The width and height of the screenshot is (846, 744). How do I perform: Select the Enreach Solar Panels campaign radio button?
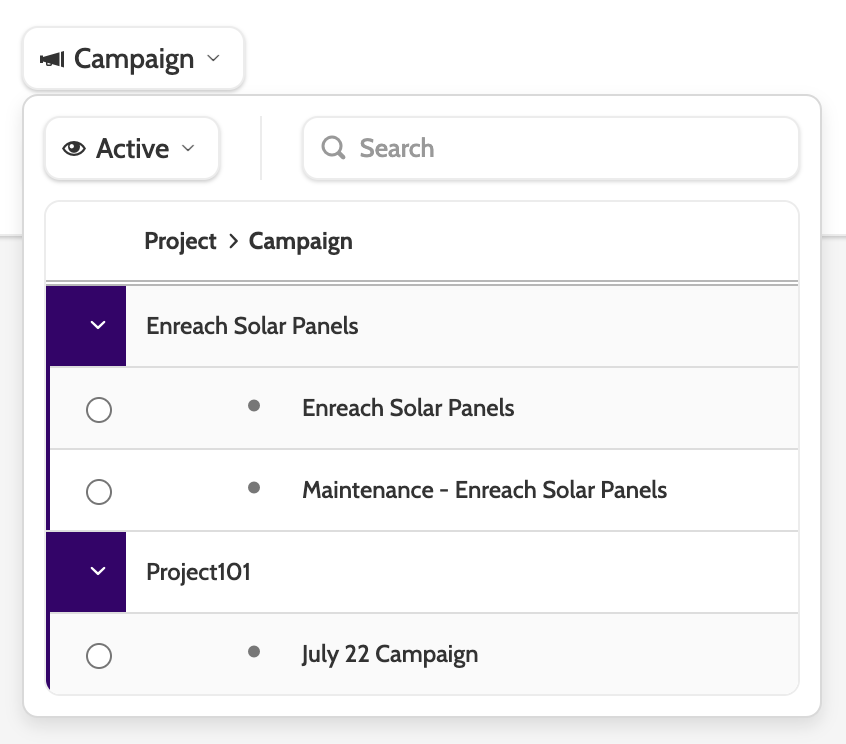pos(99,410)
